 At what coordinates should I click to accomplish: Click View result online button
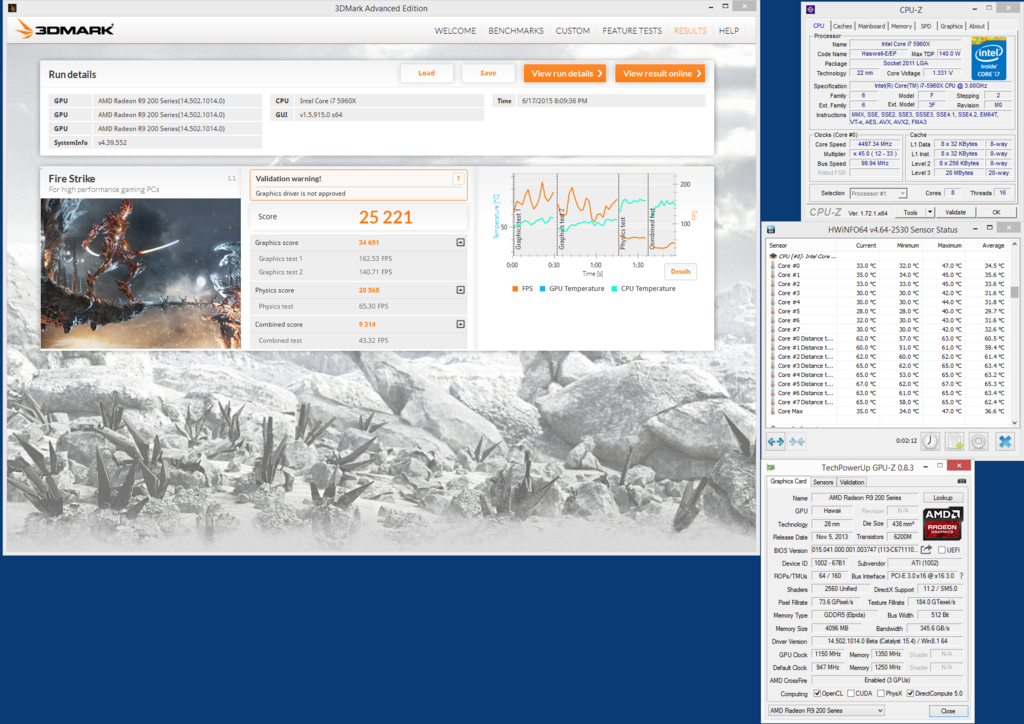pyautogui.click(x=660, y=73)
